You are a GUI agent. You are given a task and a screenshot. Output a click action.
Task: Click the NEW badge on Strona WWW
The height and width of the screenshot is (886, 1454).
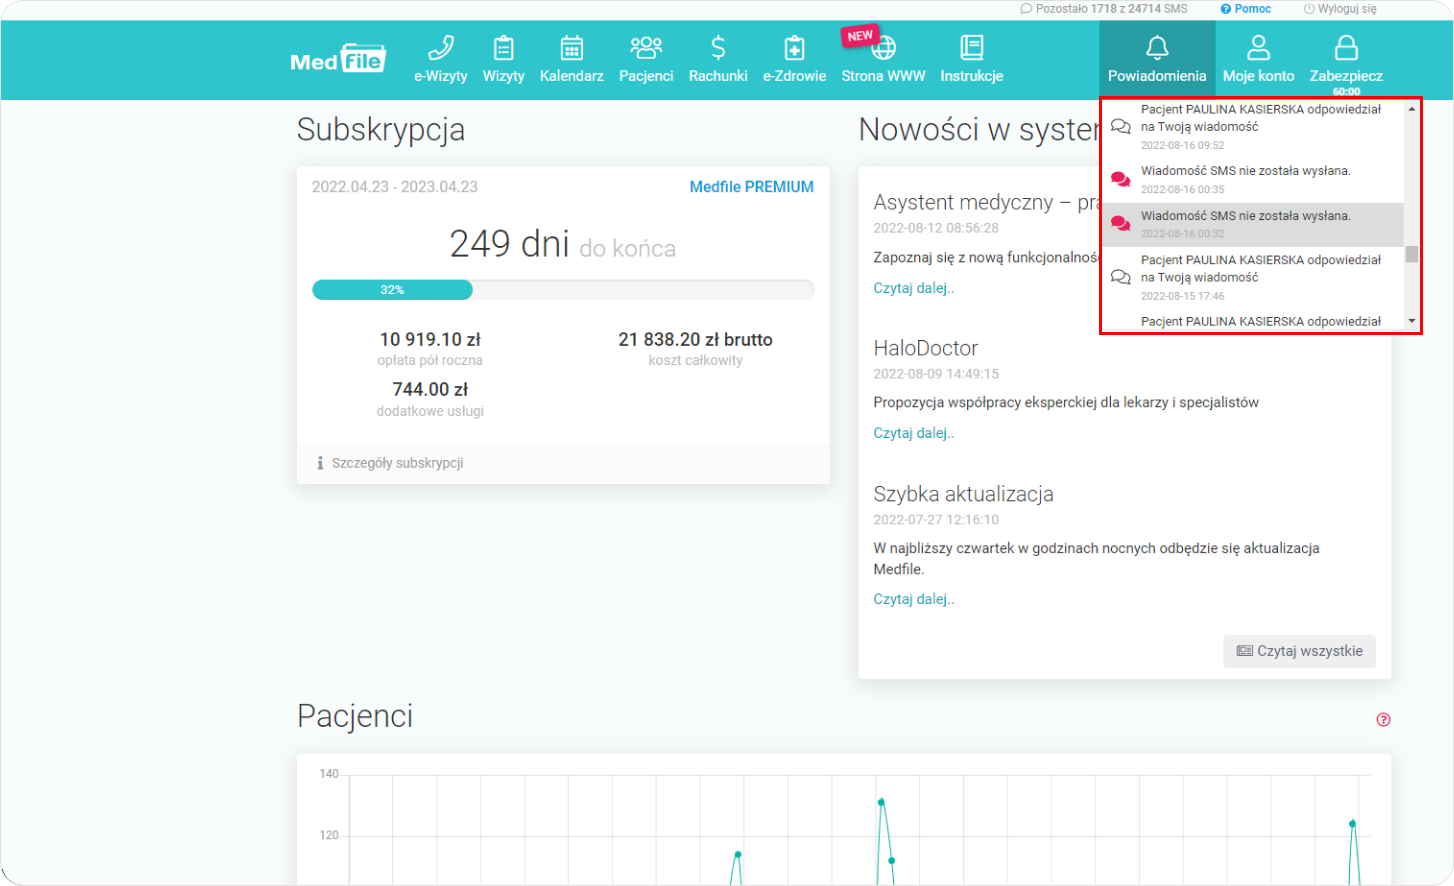pos(860,35)
